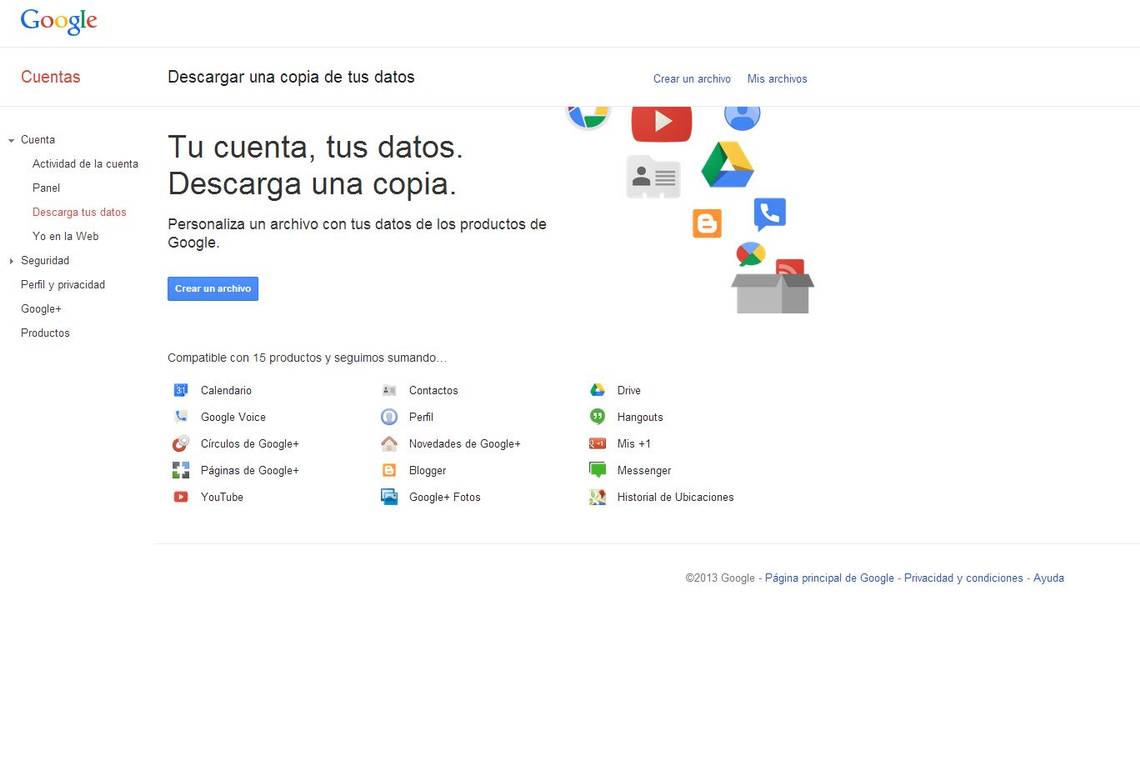Click the Mis +1 product icon
Image resolution: width=1140 pixels, height=760 pixels.
[x=598, y=444]
